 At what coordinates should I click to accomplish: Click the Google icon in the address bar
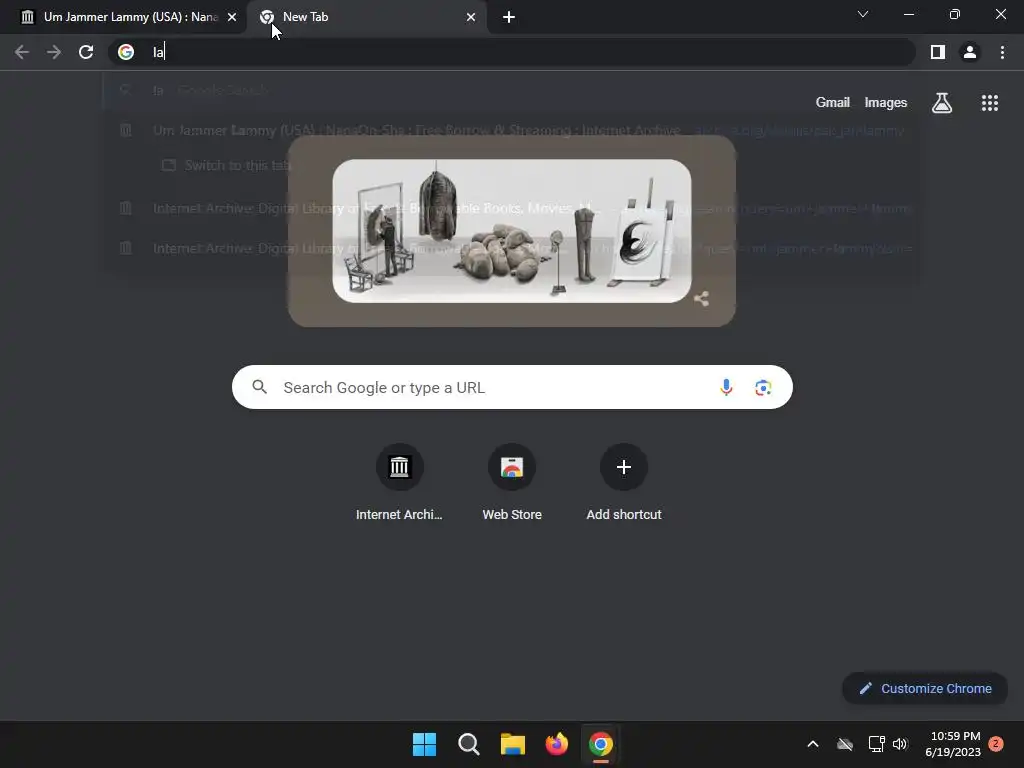click(x=126, y=52)
